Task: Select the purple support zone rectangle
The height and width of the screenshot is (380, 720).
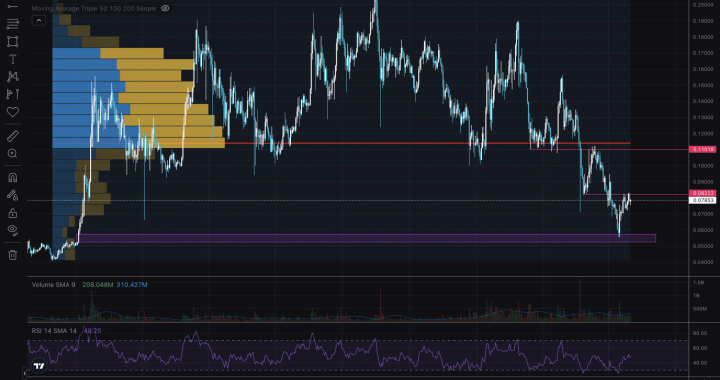Action: coord(366,238)
